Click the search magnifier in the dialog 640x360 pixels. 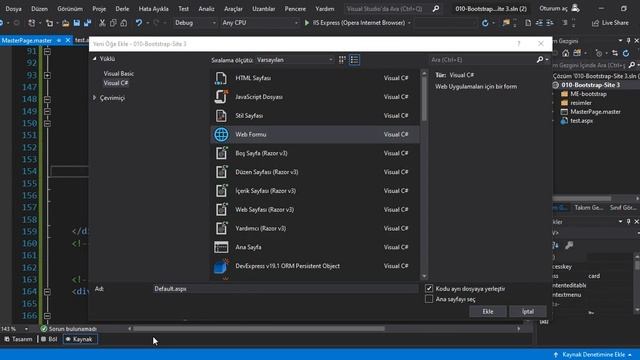540,60
